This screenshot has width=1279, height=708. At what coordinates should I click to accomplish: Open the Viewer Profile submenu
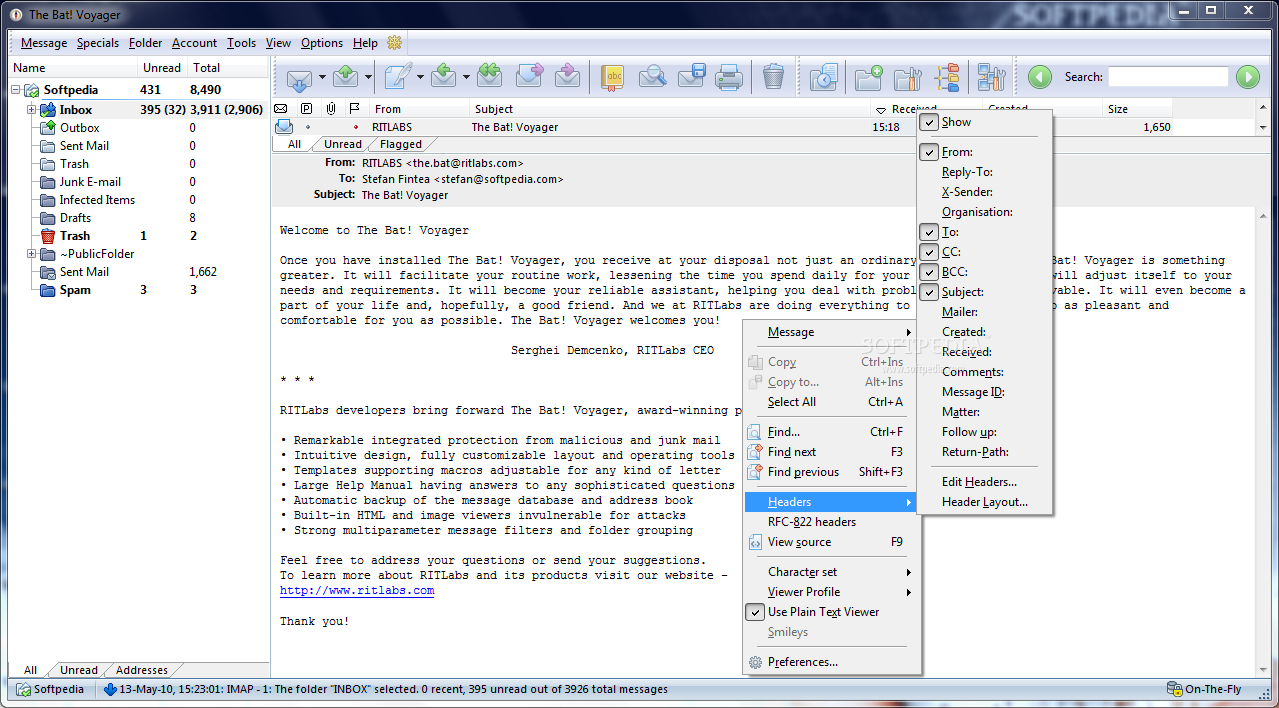(830, 592)
